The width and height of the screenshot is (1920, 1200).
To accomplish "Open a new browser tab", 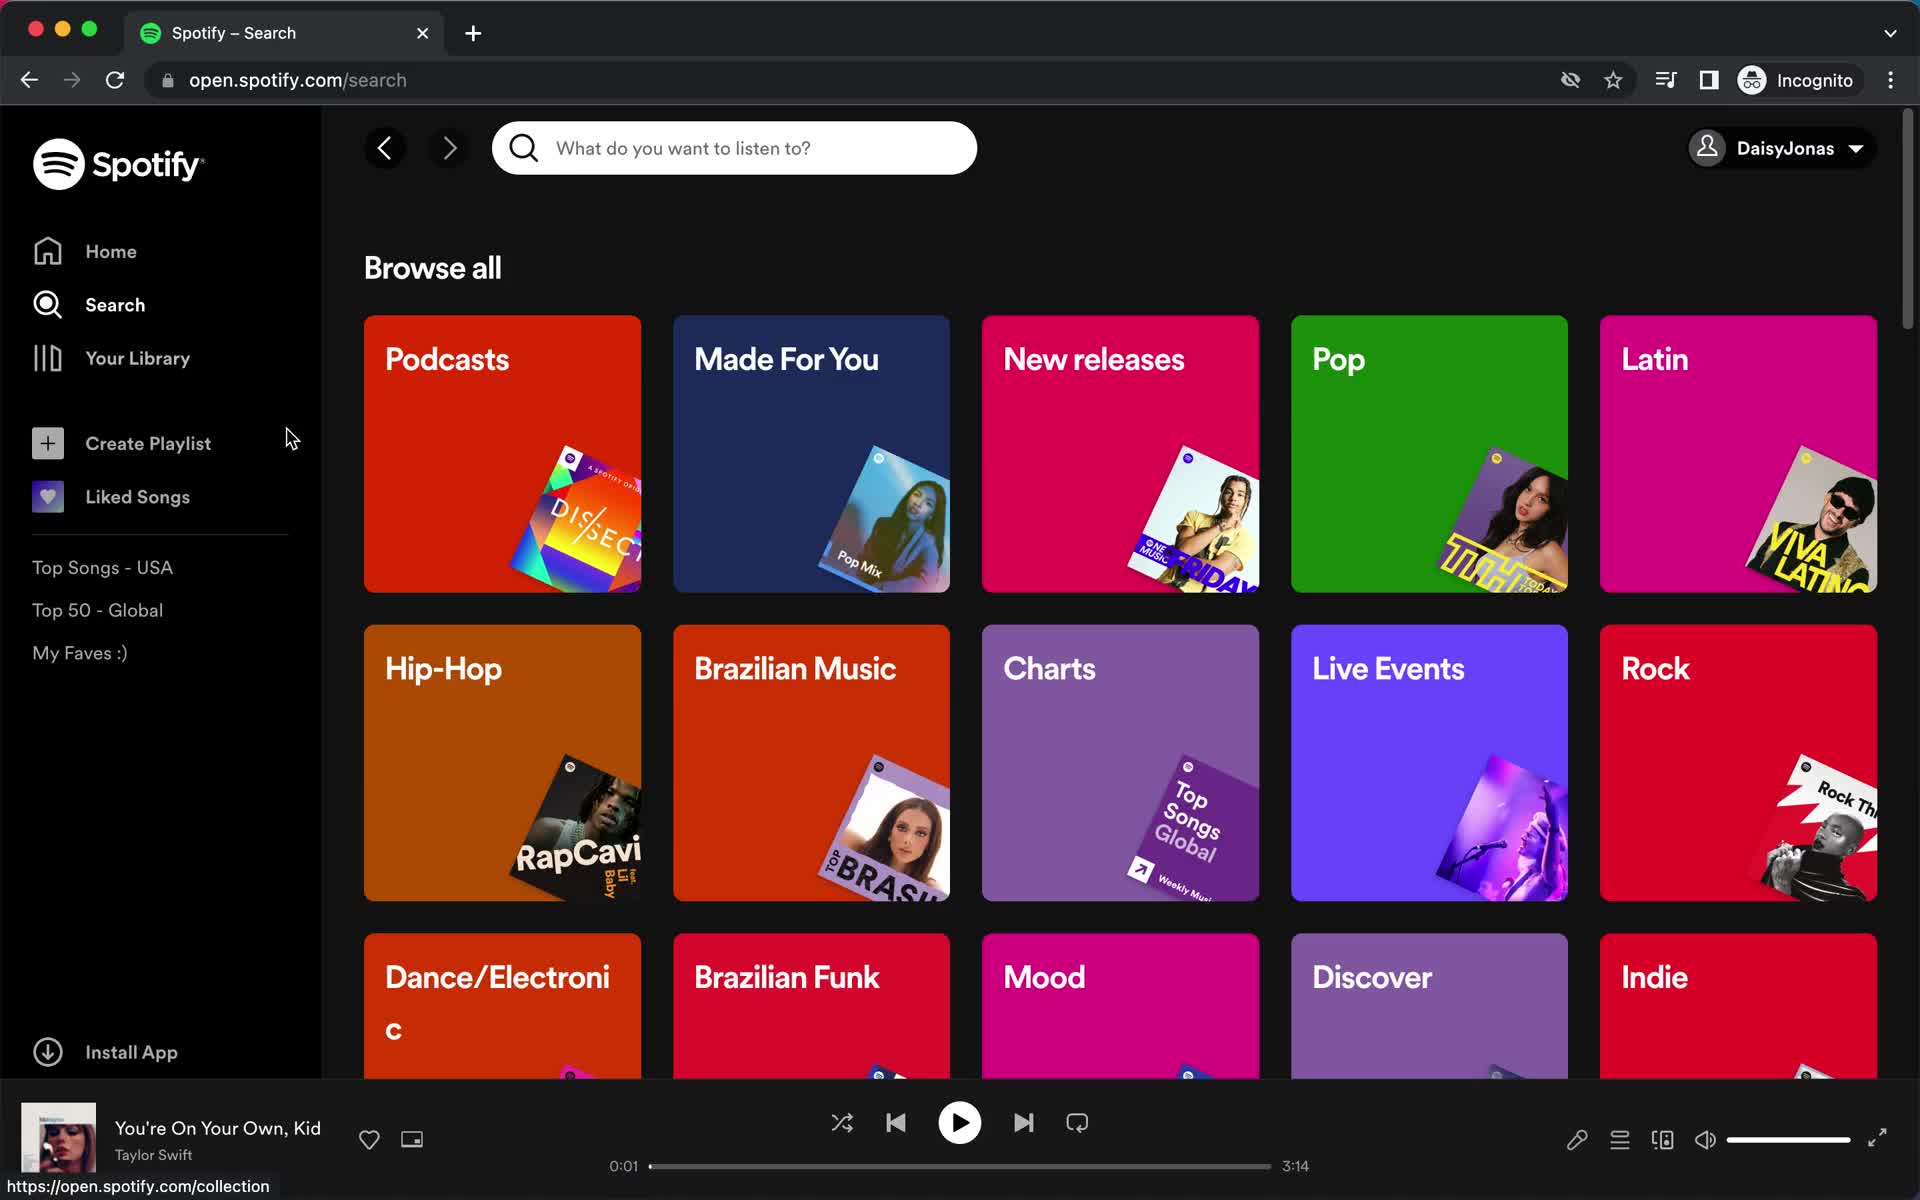I will coord(473,33).
